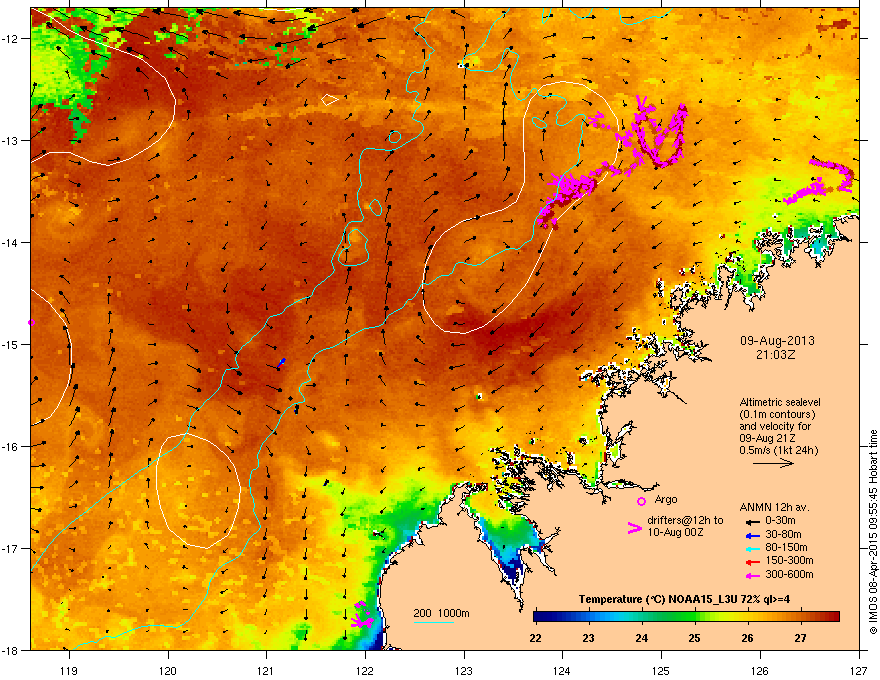Select the black 0-30m arrow legend symbol

click(x=752, y=522)
